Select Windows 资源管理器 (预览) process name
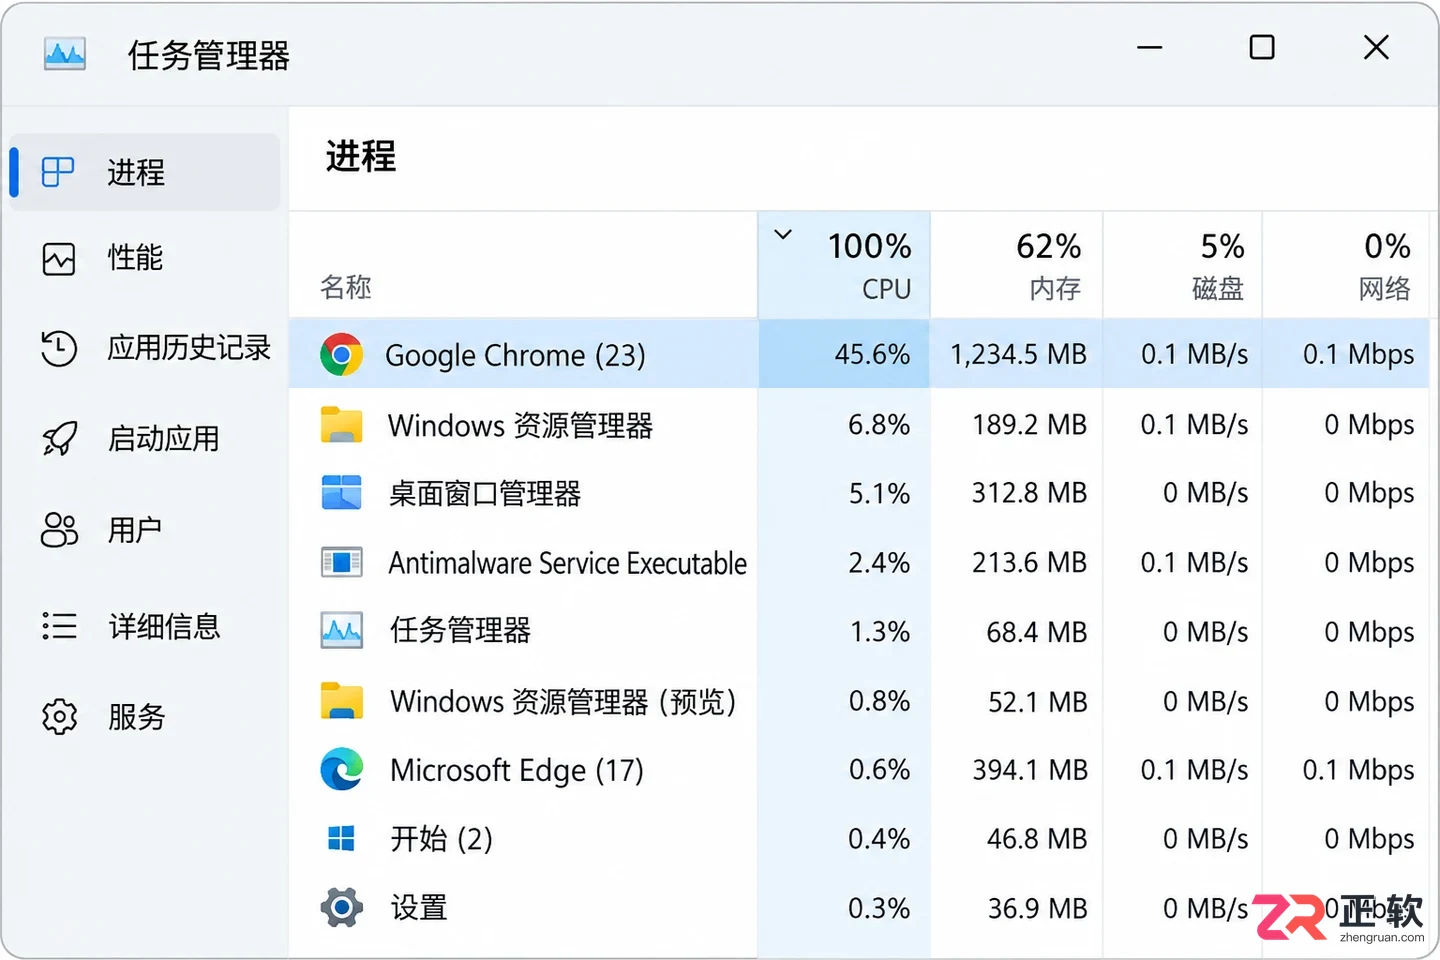The image size is (1440, 960). (x=563, y=701)
